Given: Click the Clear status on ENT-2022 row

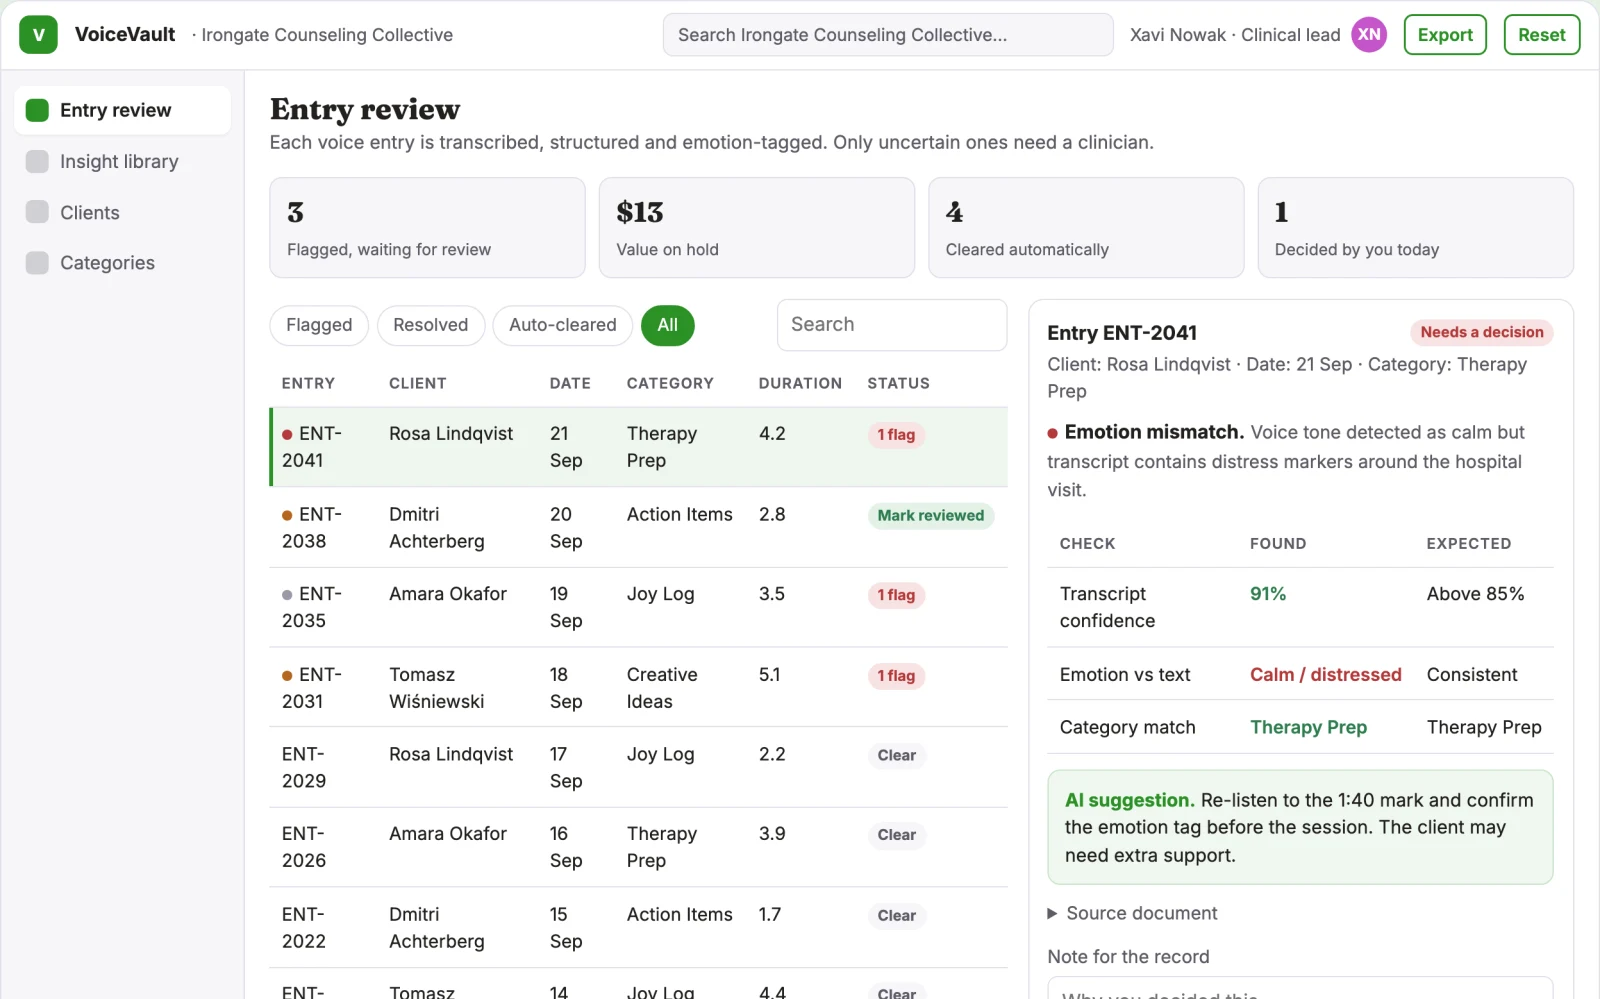Looking at the screenshot, I should tap(896, 916).
